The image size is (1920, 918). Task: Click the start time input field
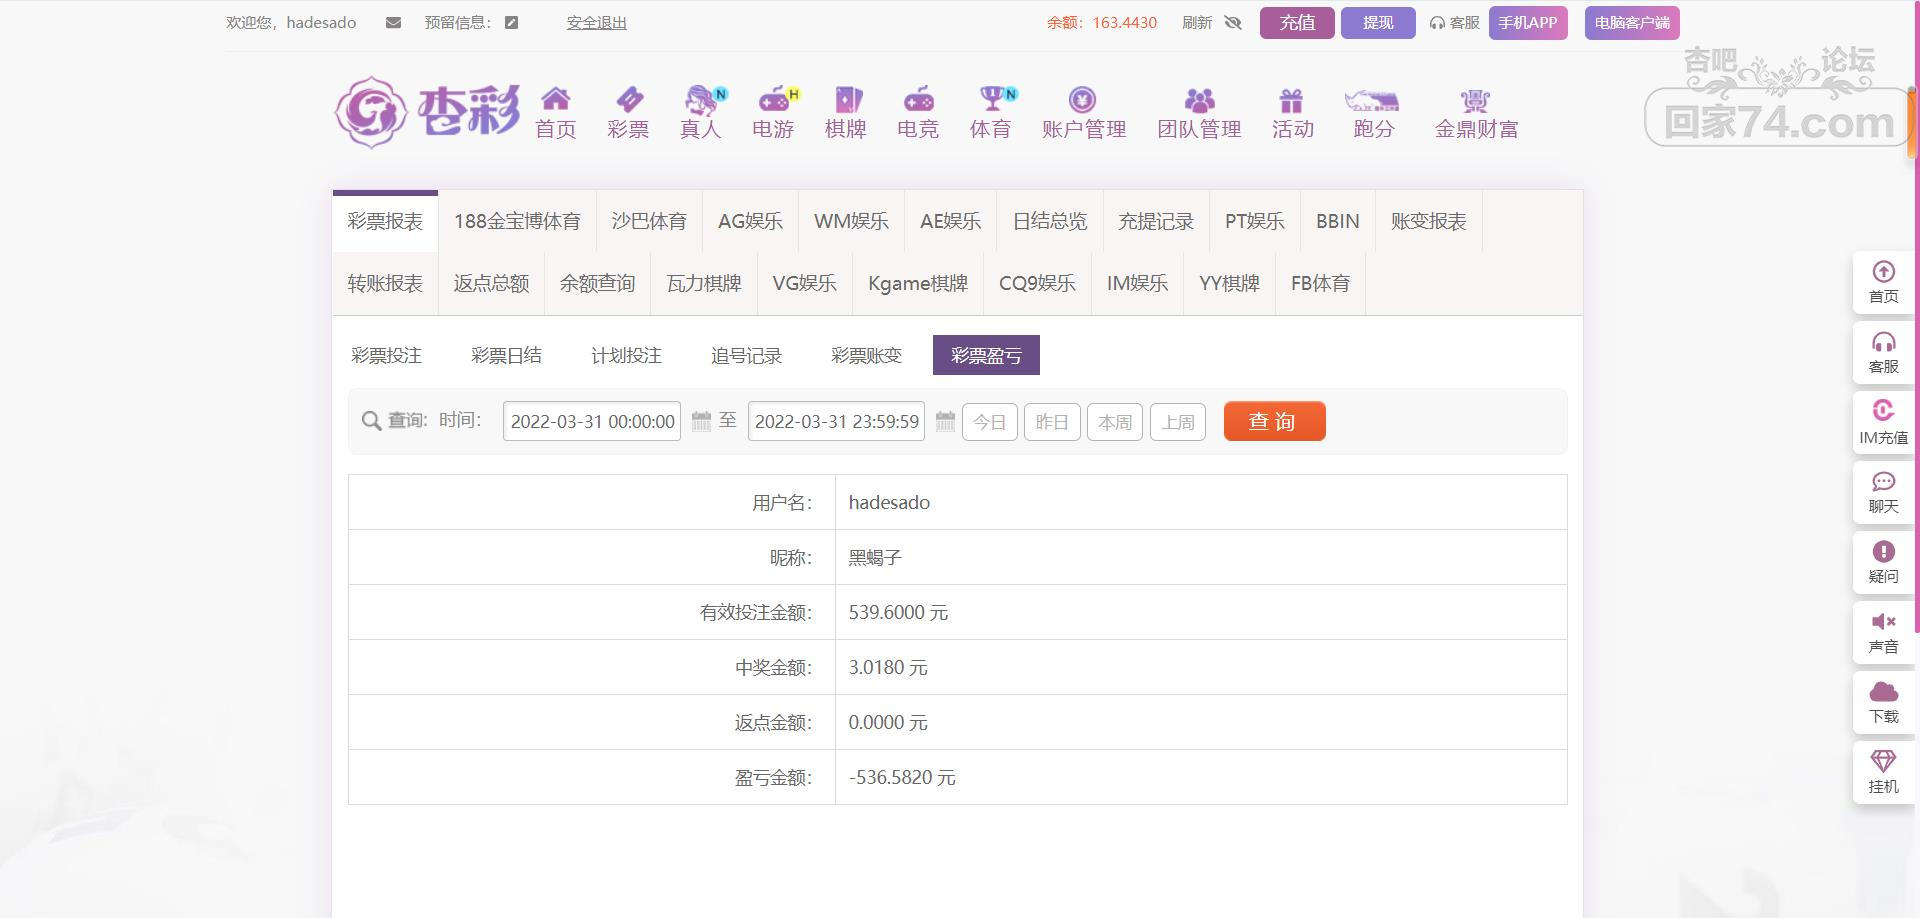coord(592,422)
